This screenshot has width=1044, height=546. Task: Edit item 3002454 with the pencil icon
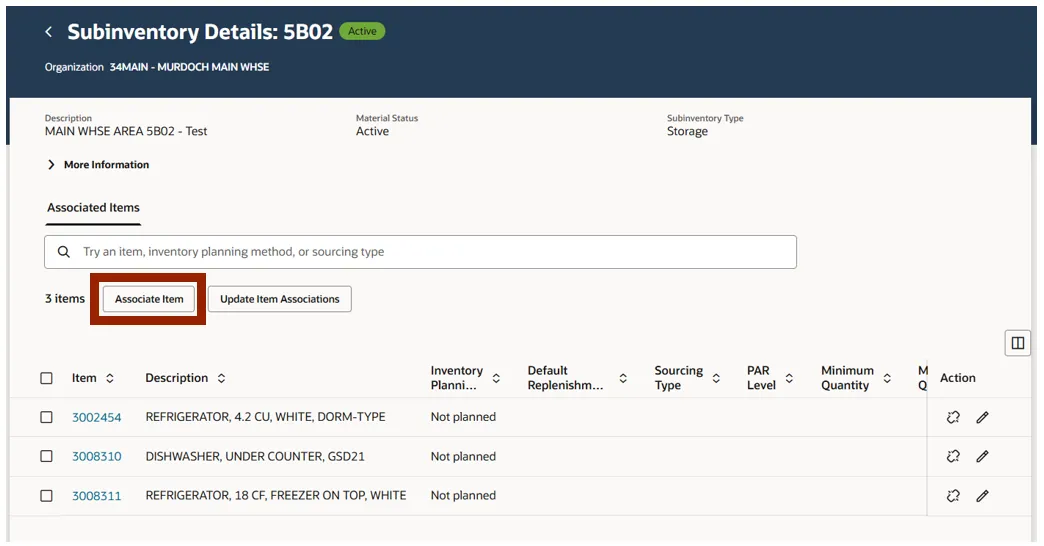[x=982, y=417]
